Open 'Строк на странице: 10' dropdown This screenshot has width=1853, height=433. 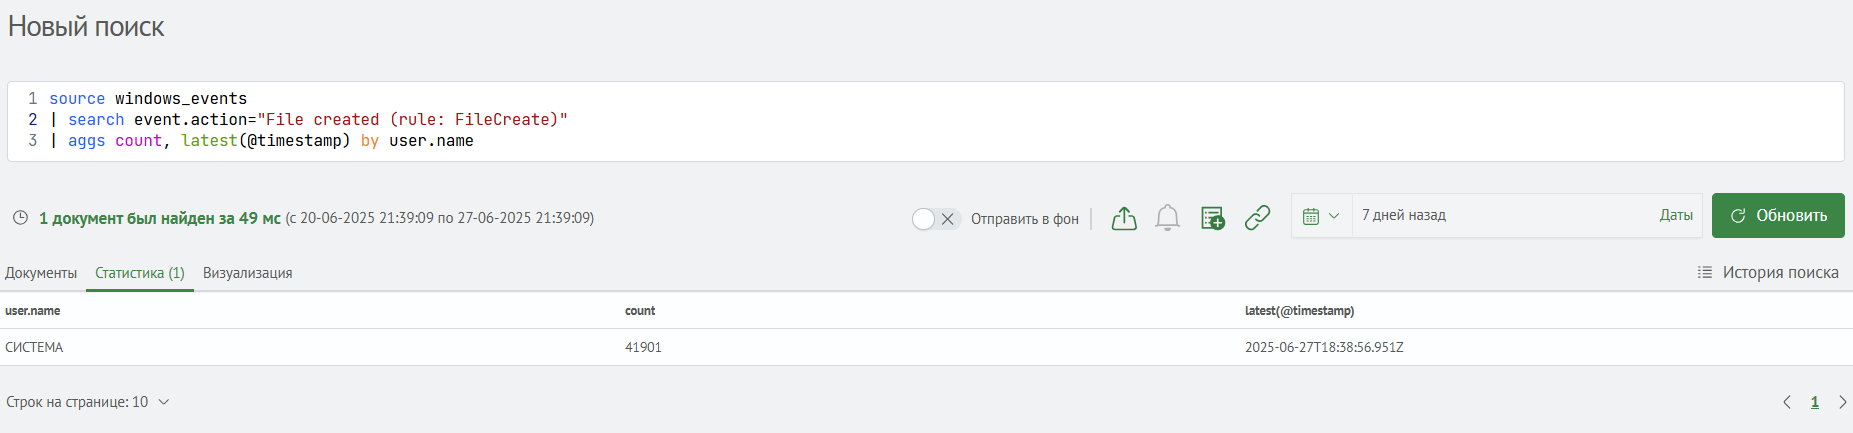pos(88,402)
